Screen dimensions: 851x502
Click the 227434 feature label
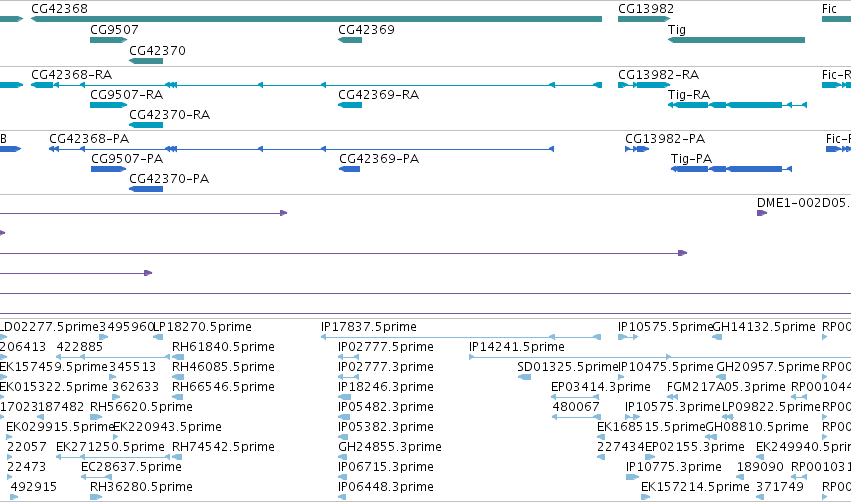coord(620,447)
